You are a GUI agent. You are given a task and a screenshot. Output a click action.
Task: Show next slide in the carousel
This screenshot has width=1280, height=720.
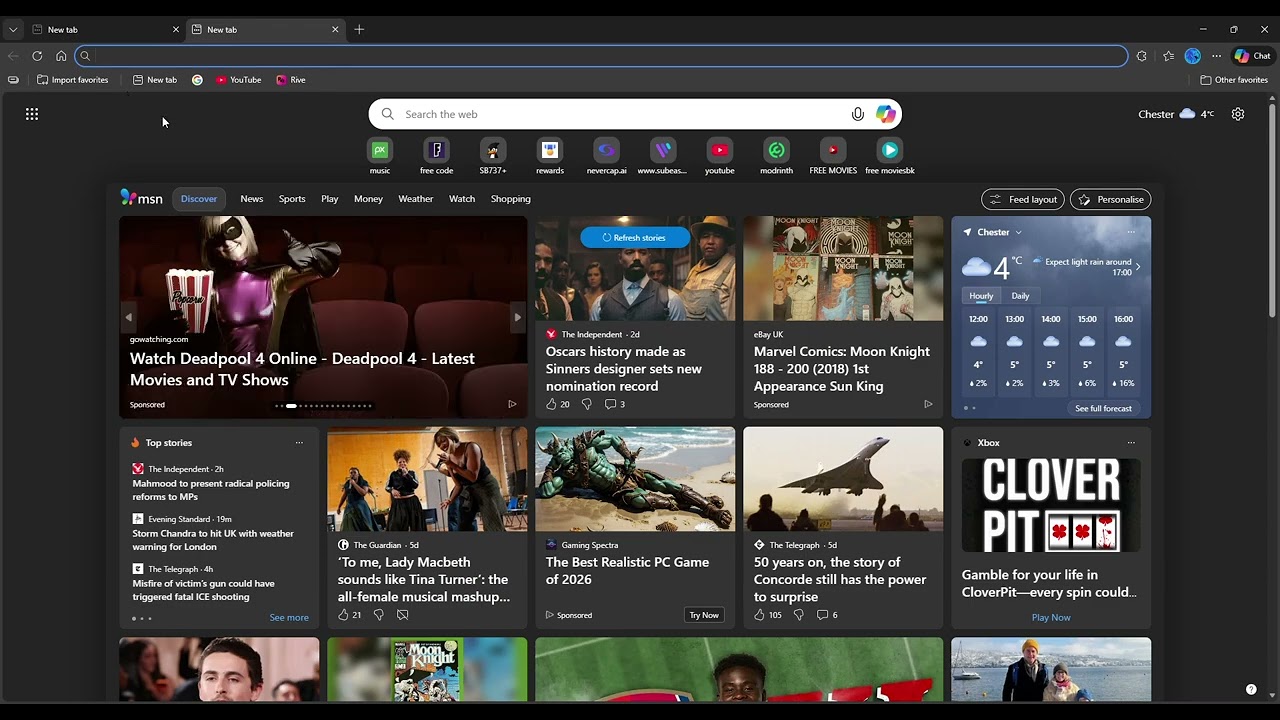tap(517, 317)
